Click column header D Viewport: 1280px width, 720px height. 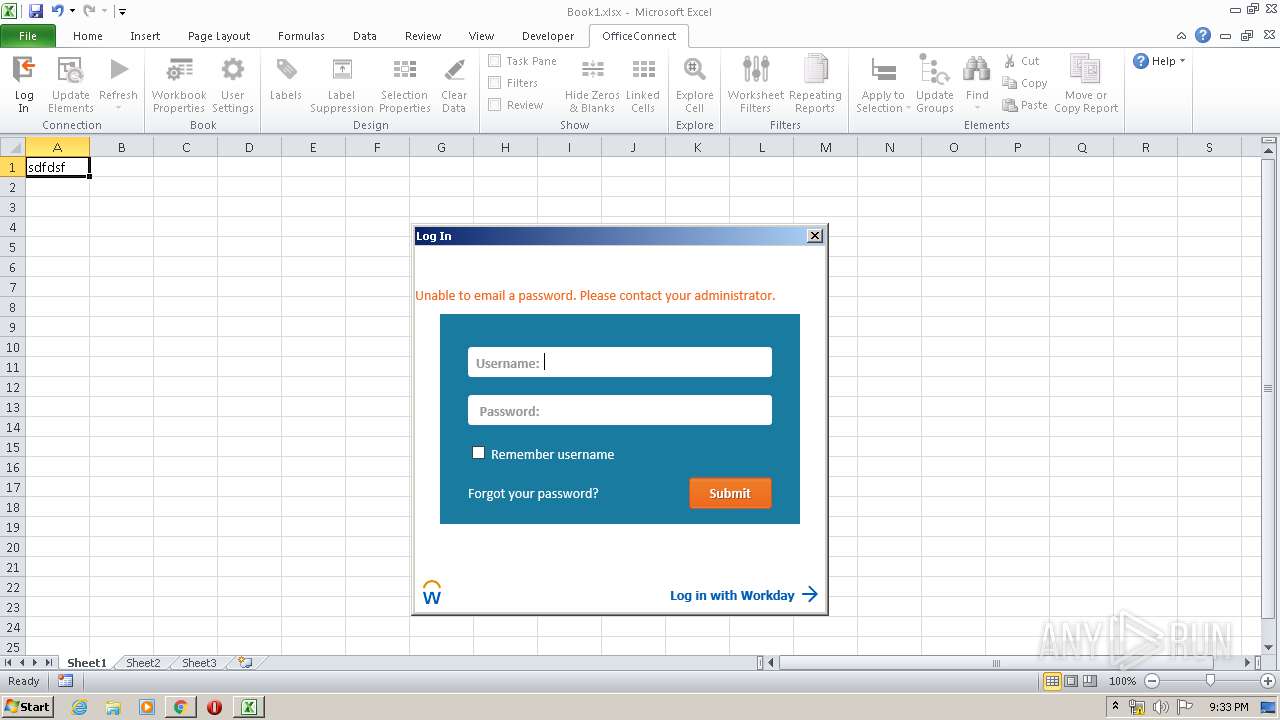click(249, 147)
